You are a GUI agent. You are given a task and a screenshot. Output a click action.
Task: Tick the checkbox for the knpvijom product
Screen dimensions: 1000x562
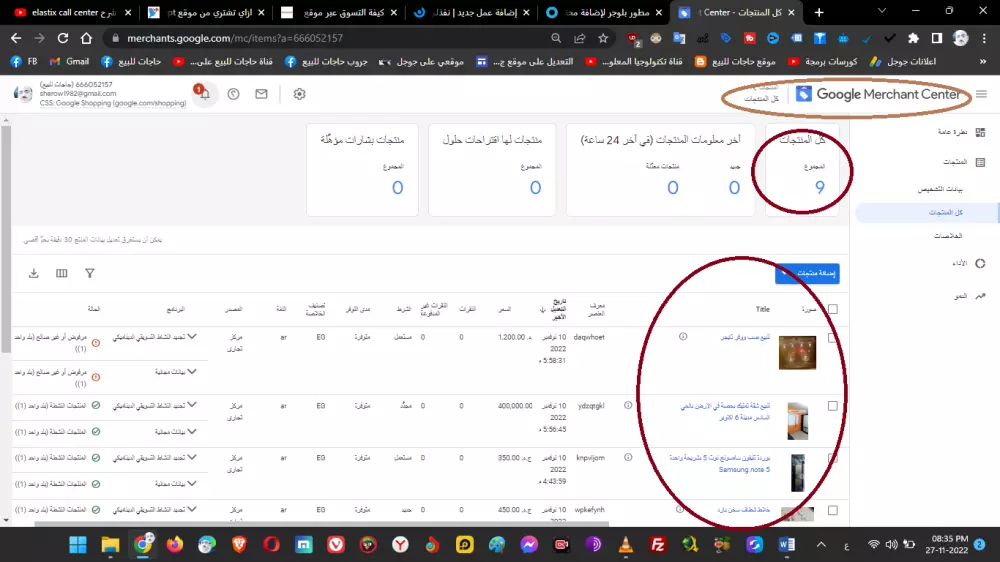click(833, 458)
